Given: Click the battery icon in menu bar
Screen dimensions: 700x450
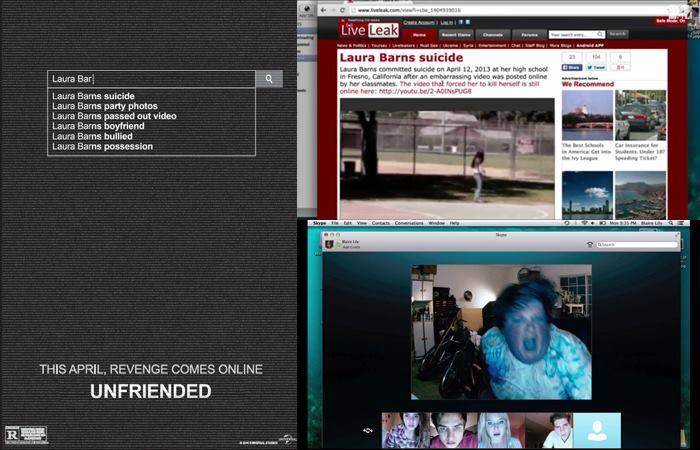Looking at the screenshot, I should 603,223.
